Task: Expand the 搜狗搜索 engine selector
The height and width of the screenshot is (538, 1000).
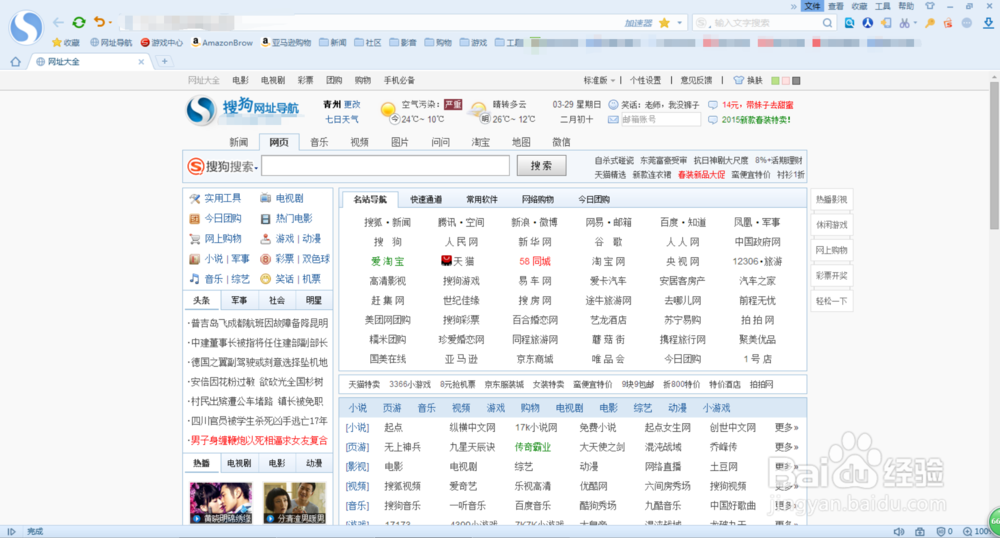Action: (223, 166)
